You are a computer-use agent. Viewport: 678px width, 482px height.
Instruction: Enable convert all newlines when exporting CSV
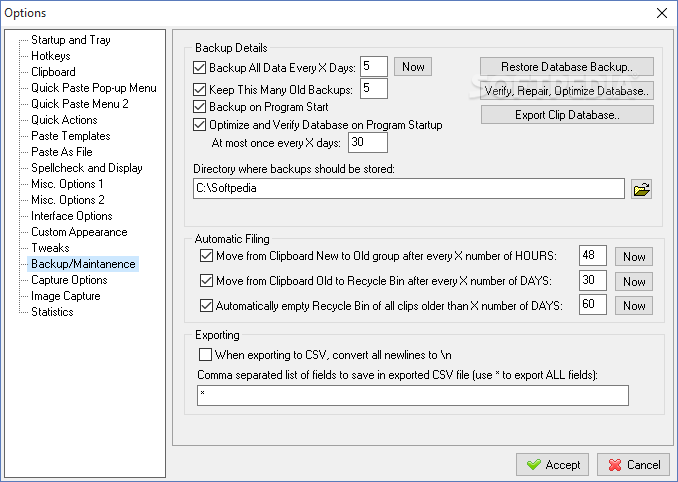click(x=206, y=354)
